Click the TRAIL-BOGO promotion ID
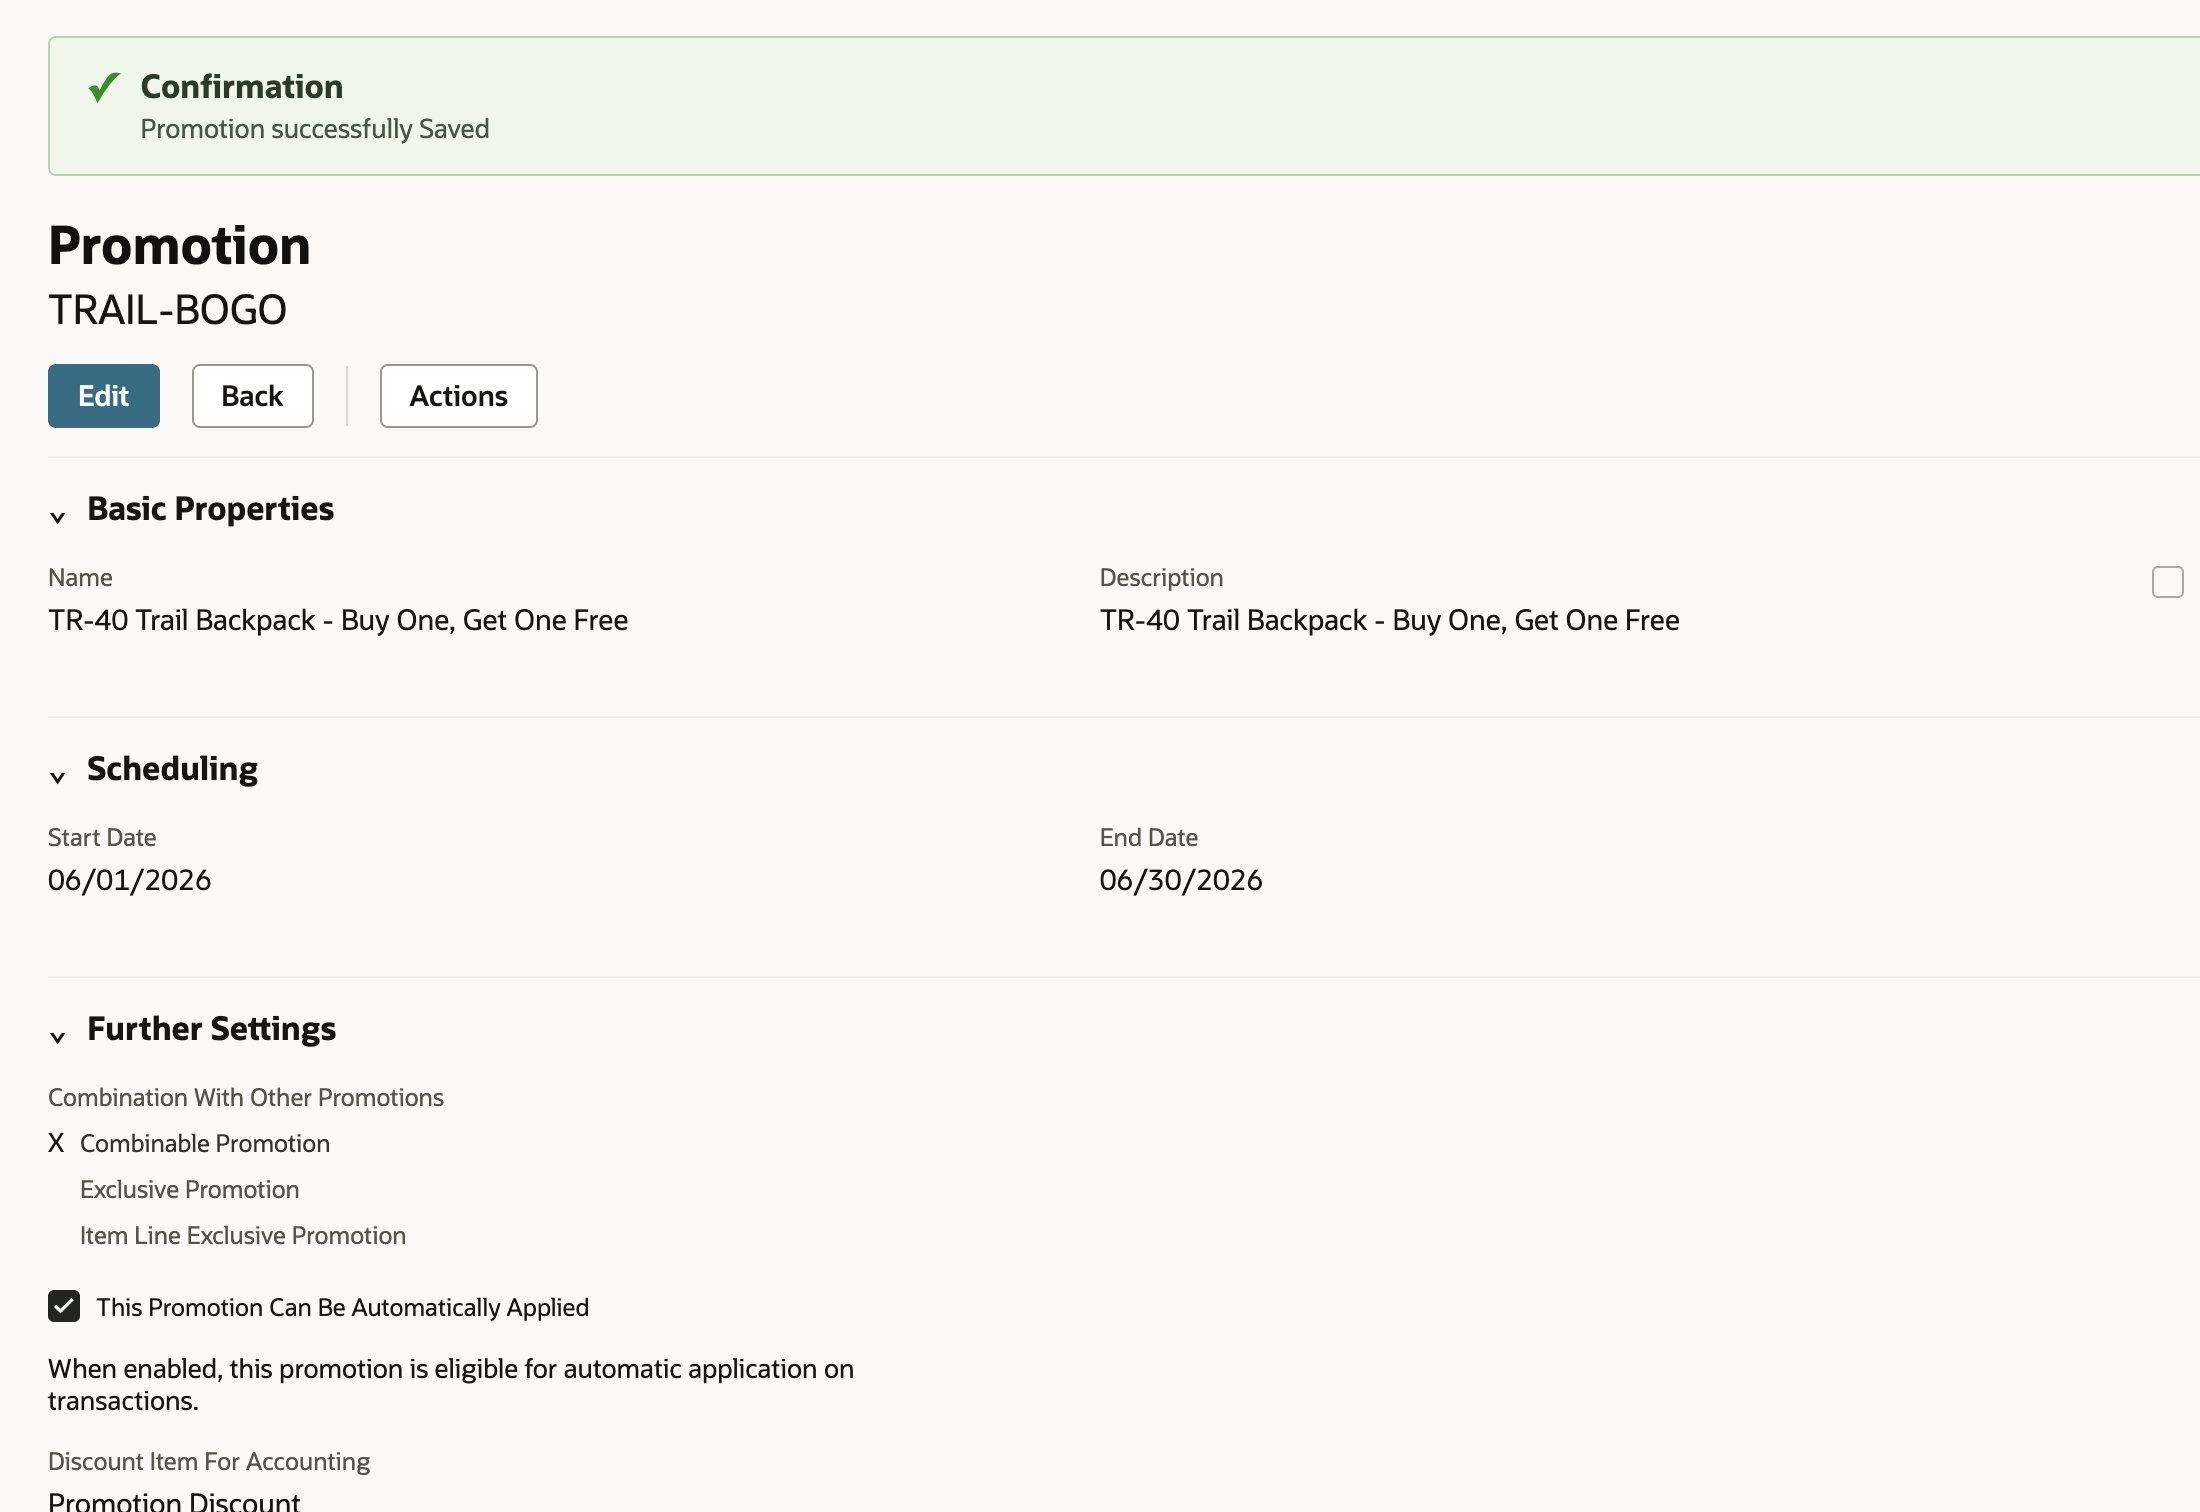This screenshot has height=1512, width=2200. 168,310
